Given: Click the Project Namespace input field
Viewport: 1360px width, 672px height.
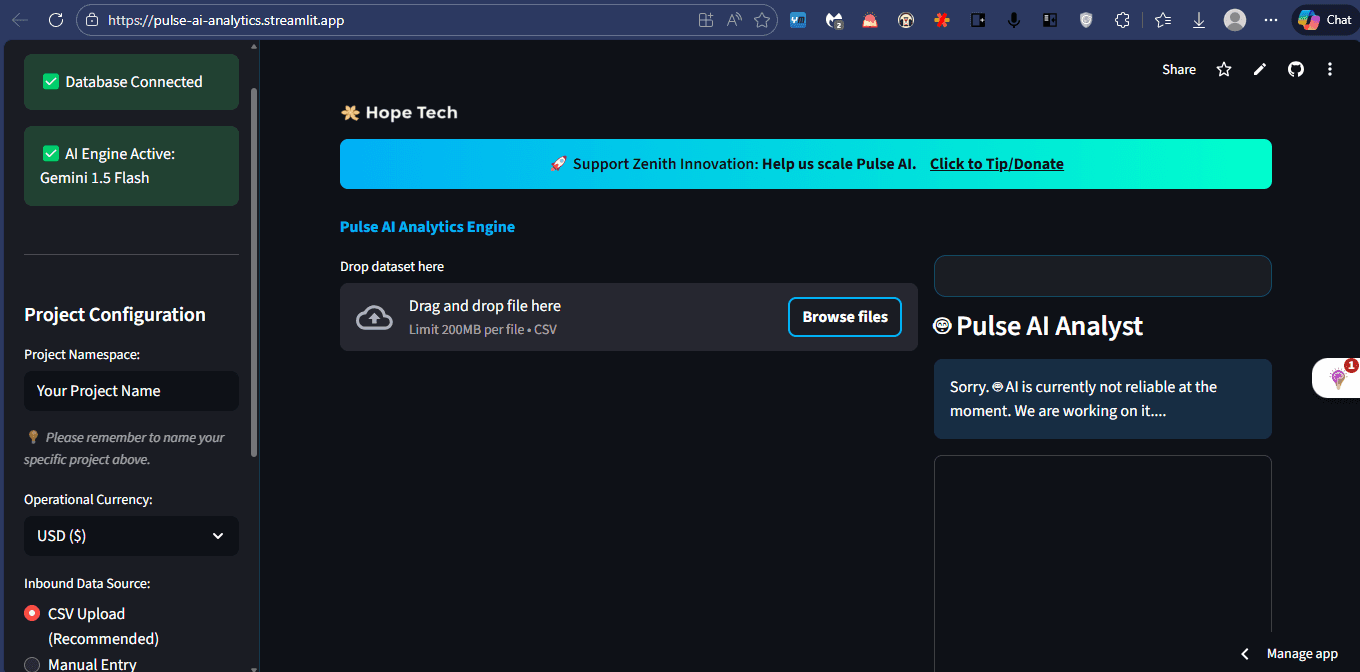Looking at the screenshot, I should coord(131,391).
